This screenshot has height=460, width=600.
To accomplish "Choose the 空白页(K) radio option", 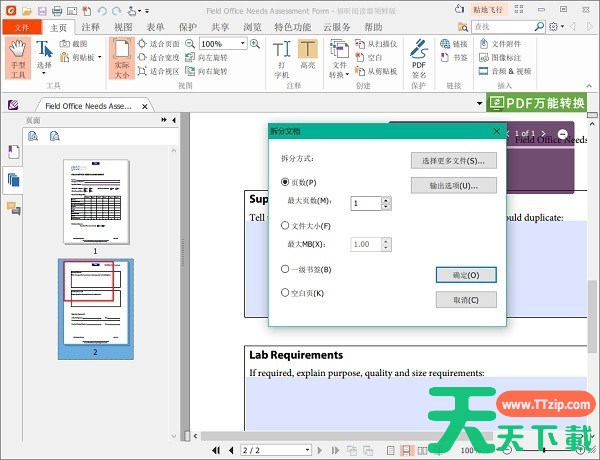I will 286,292.
